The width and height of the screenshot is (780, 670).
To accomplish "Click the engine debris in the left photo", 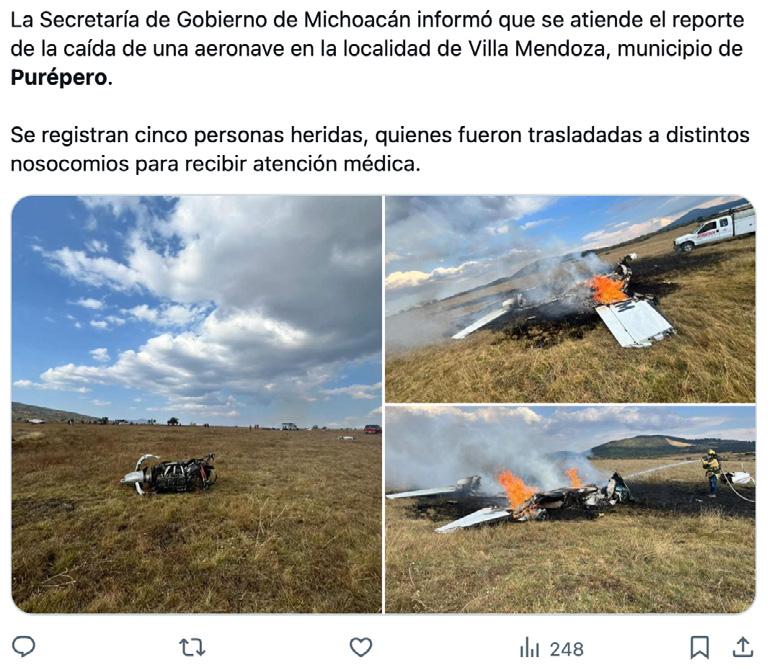I will [x=169, y=474].
